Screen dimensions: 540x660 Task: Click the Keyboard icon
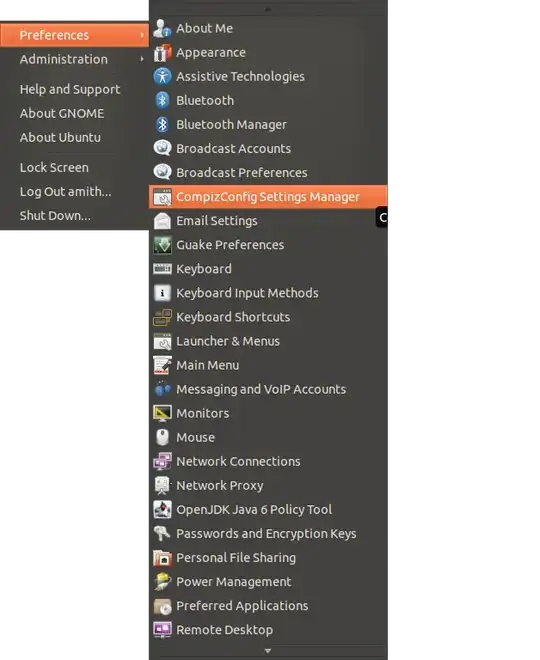(162, 269)
